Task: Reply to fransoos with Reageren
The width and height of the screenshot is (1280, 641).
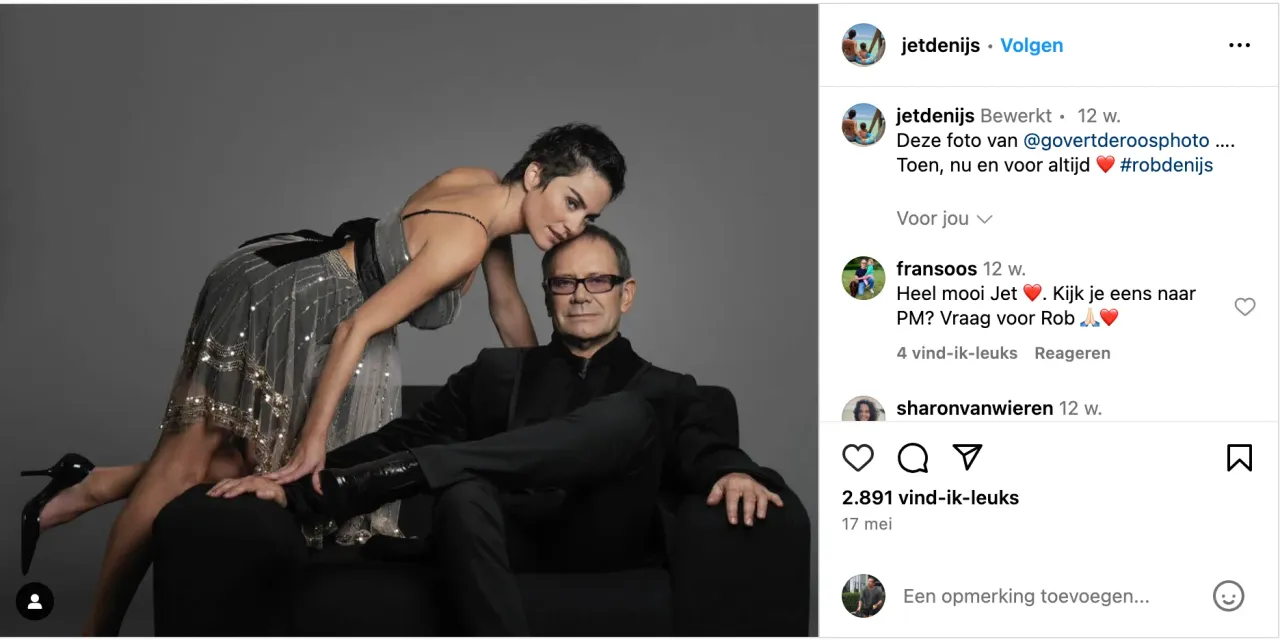Action: click(1072, 353)
